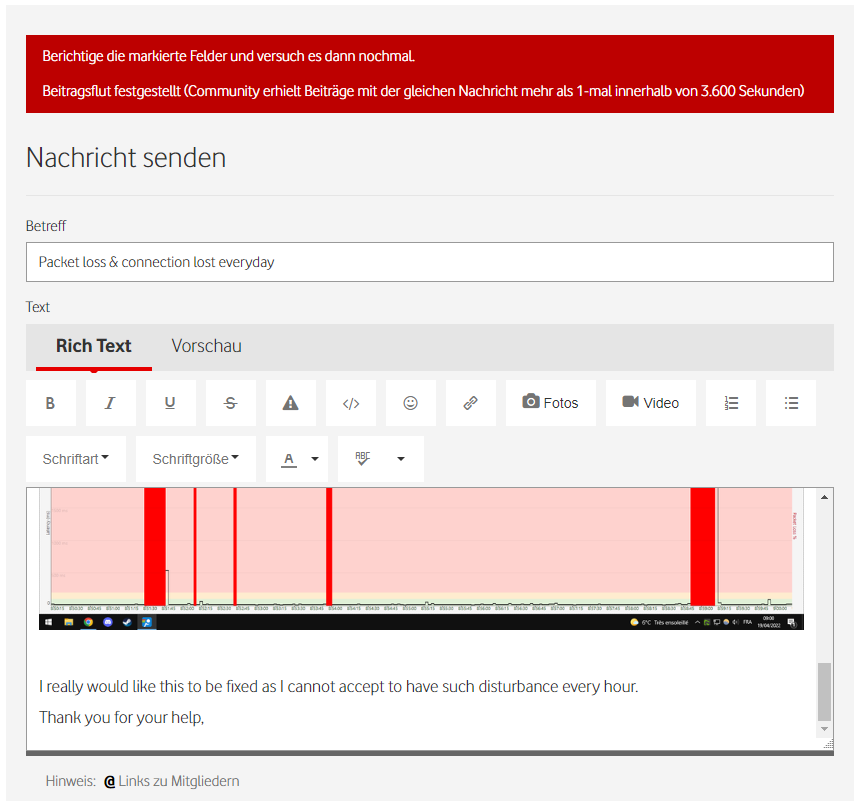
Task: Click the editor scrollbar thumb
Action: (824, 692)
